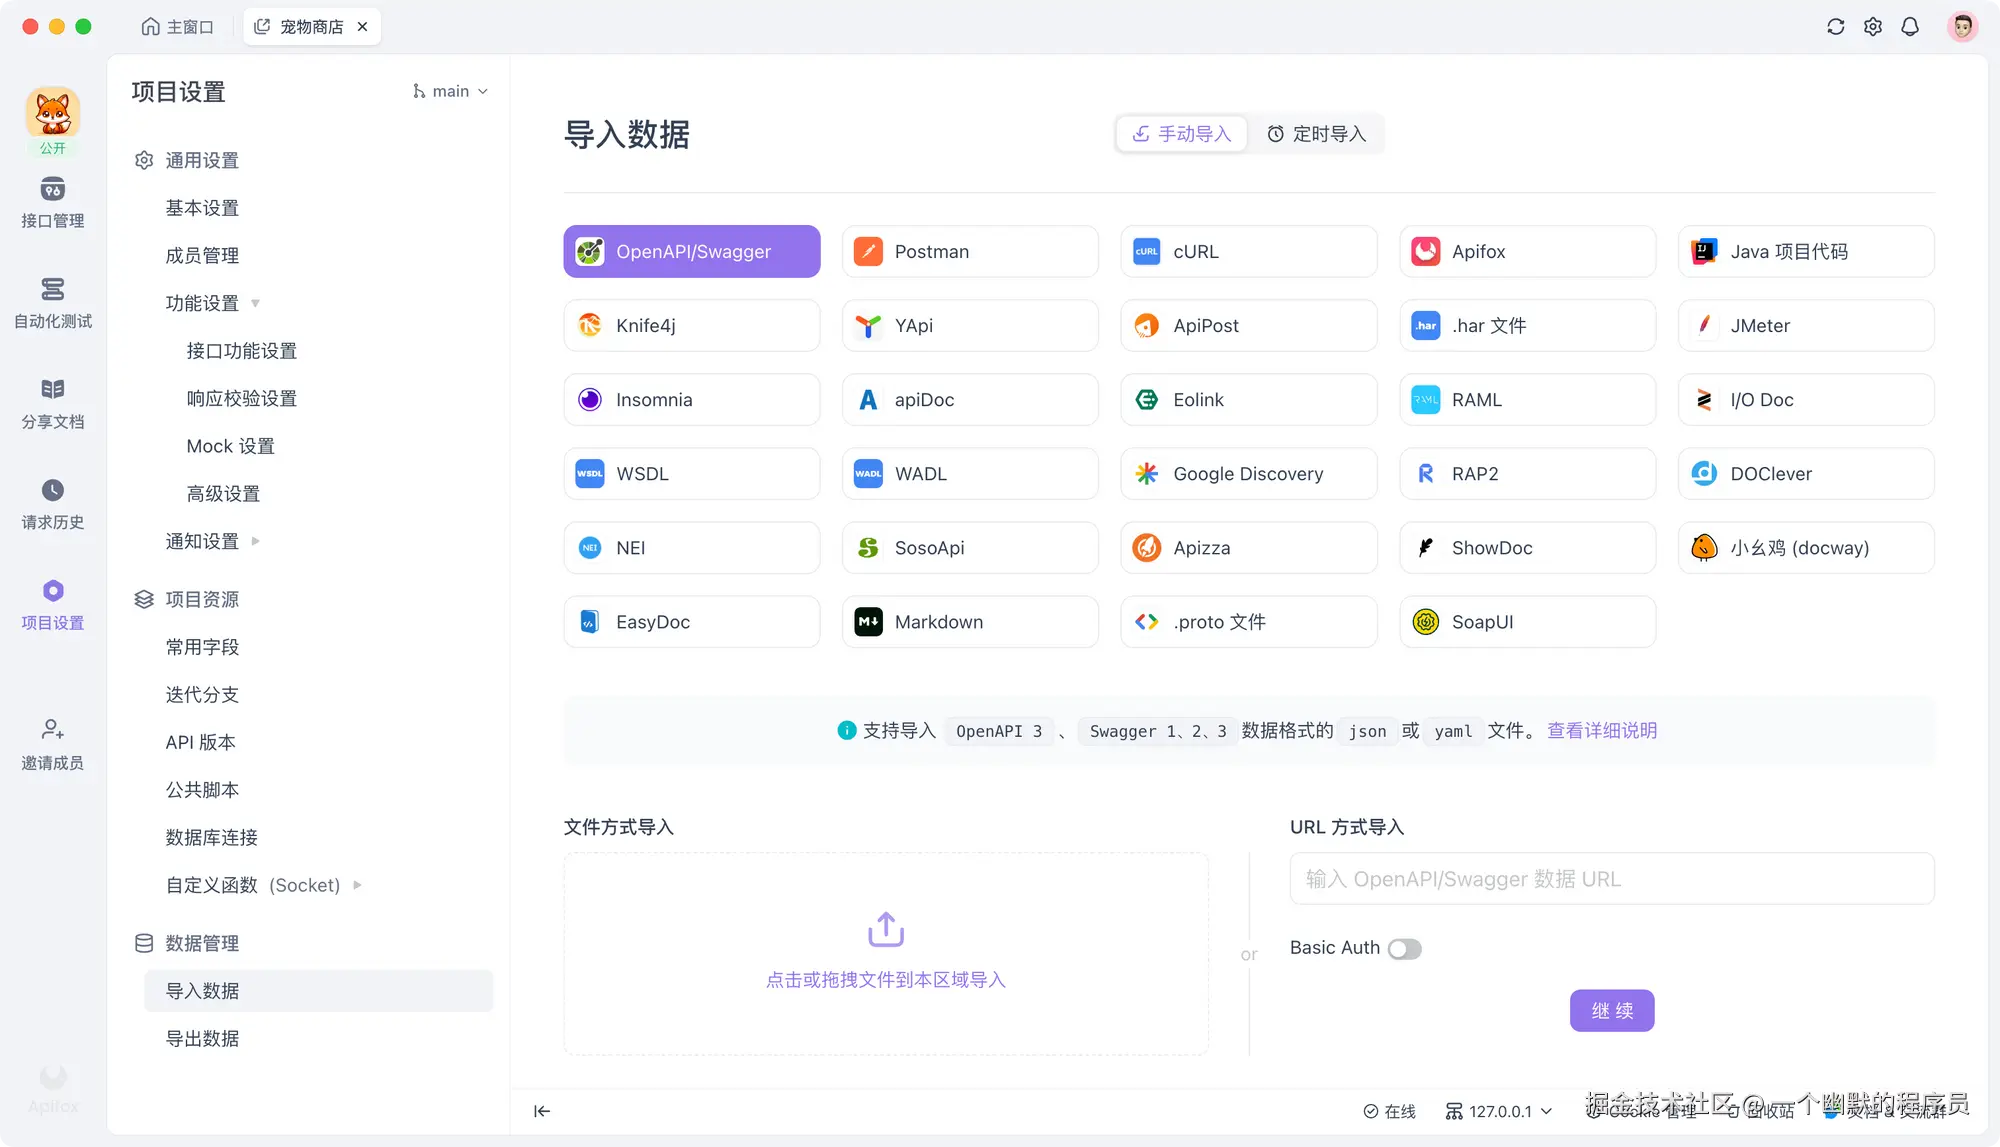Select OpenAPI/Swagger import format
Image resolution: width=2000 pixels, height=1147 pixels.
click(692, 252)
